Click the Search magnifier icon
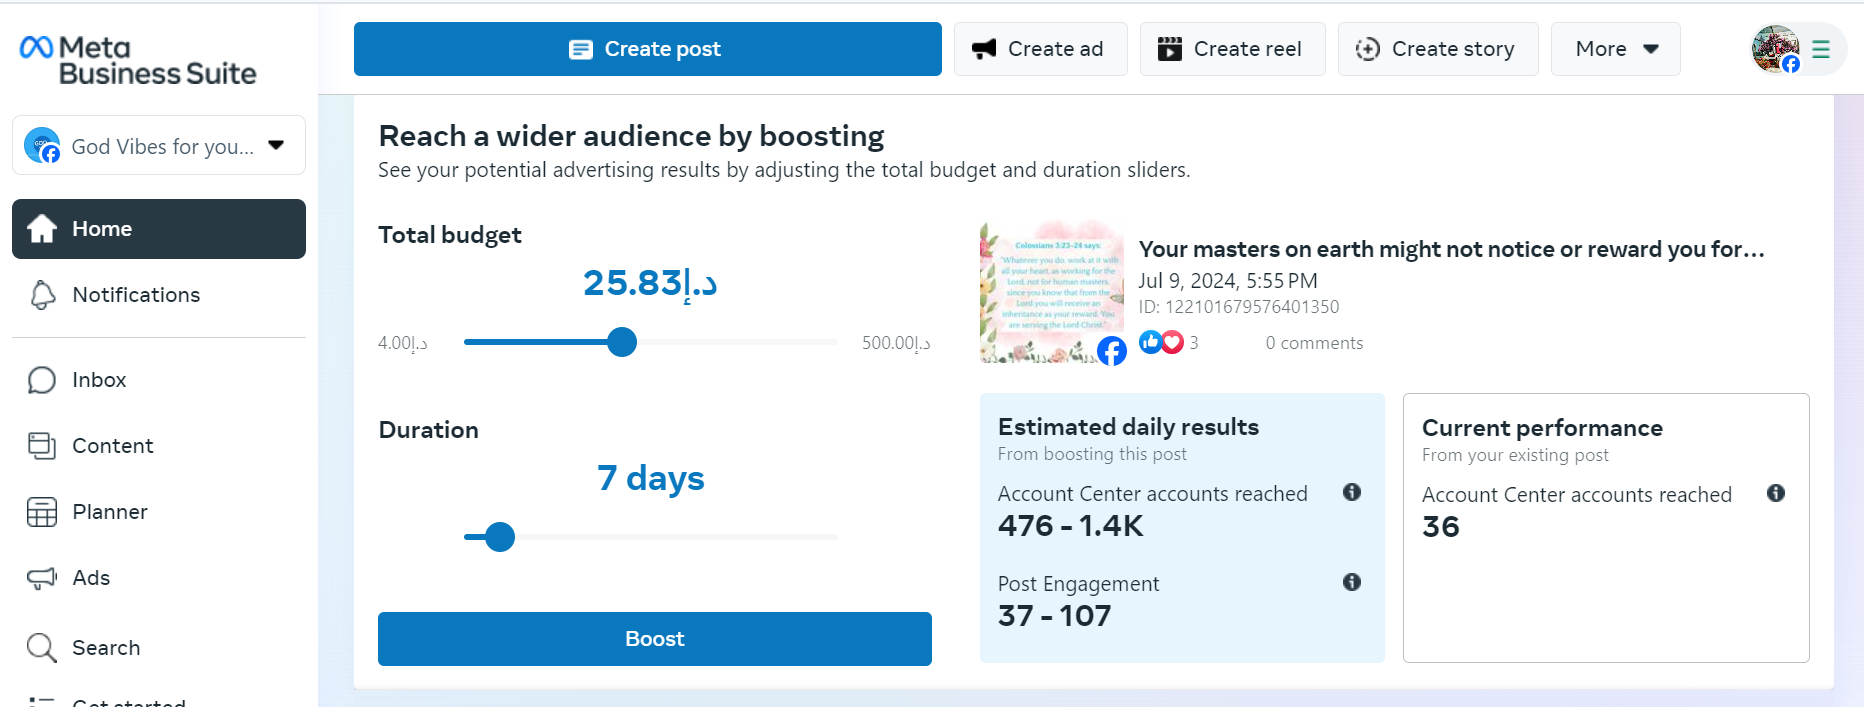Image resolution: width=1864 pixels, height=707 pixels. tap(42, 648)
